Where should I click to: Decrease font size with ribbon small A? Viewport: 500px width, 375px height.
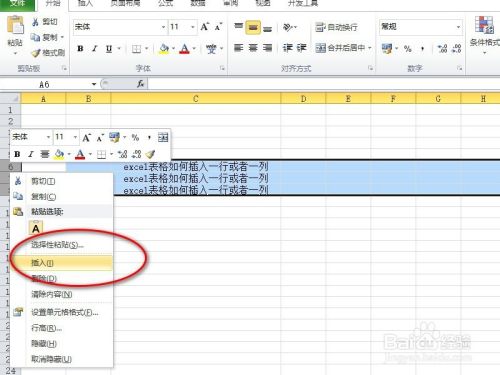218,27
